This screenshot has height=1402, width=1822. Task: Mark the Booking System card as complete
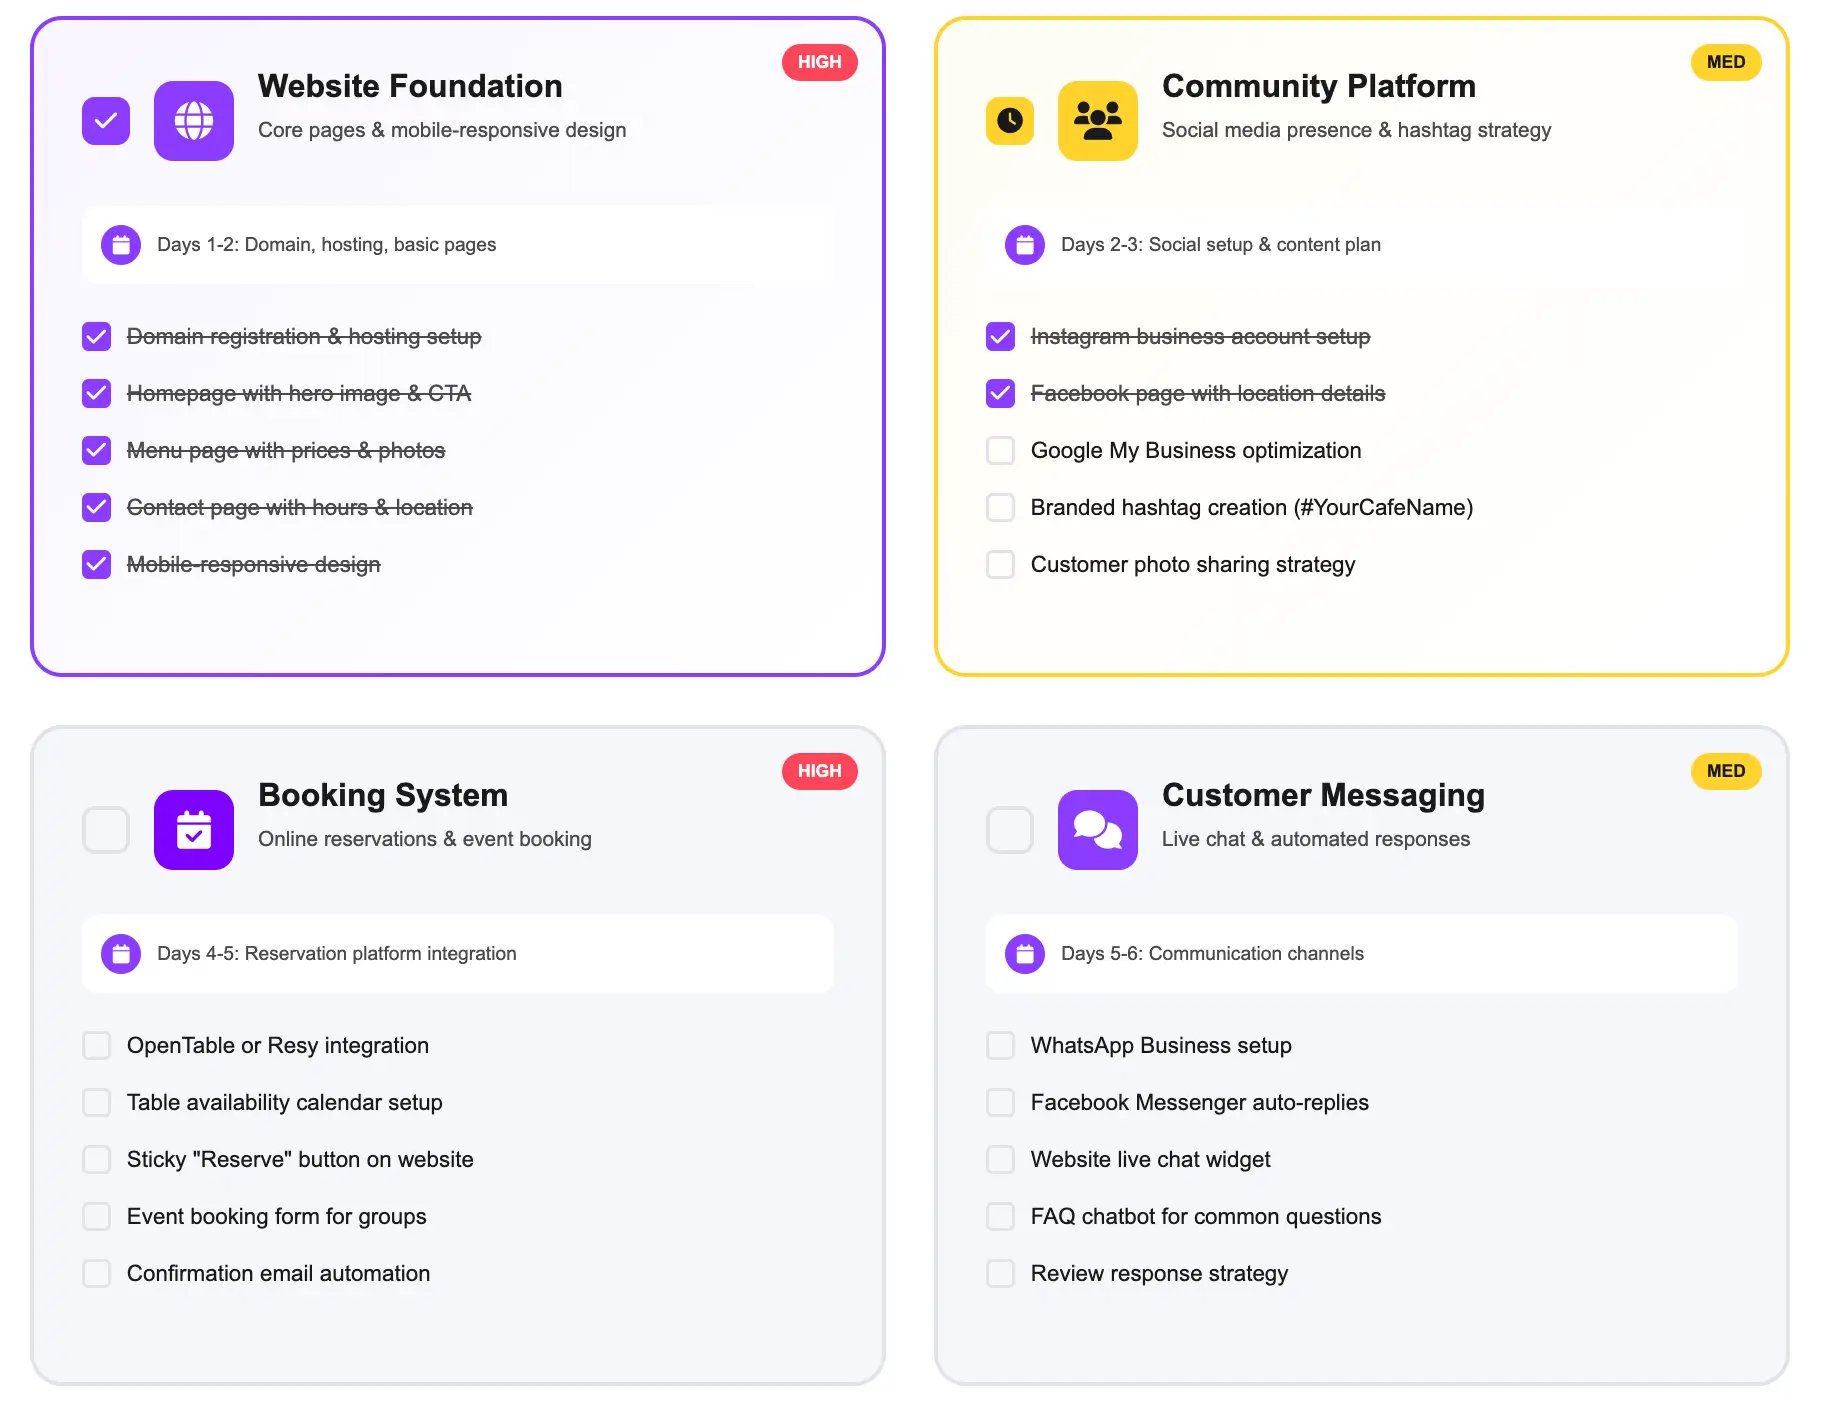pyautogui.click(x=106, y=830)
